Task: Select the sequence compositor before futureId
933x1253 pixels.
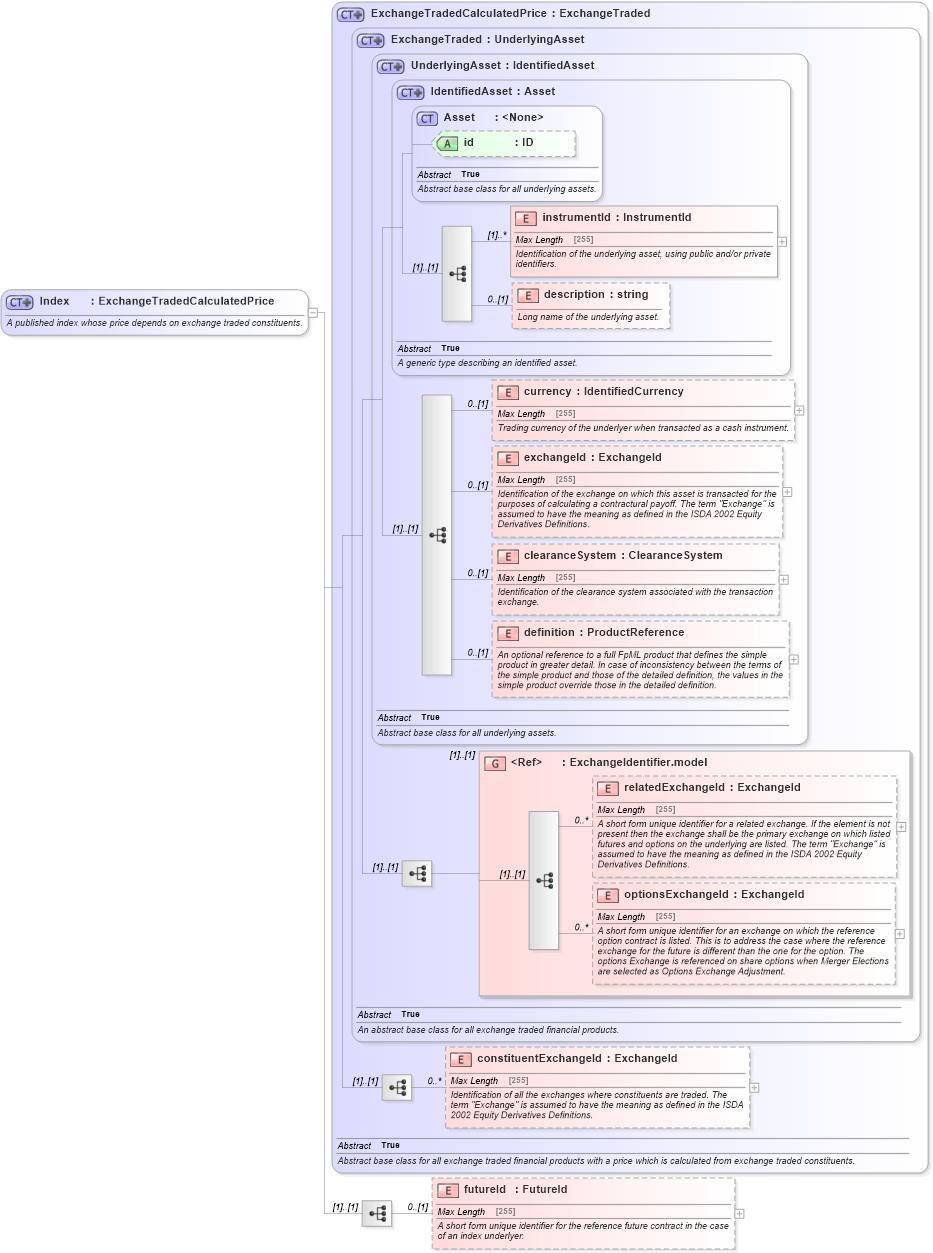Action: (377, 1214)
